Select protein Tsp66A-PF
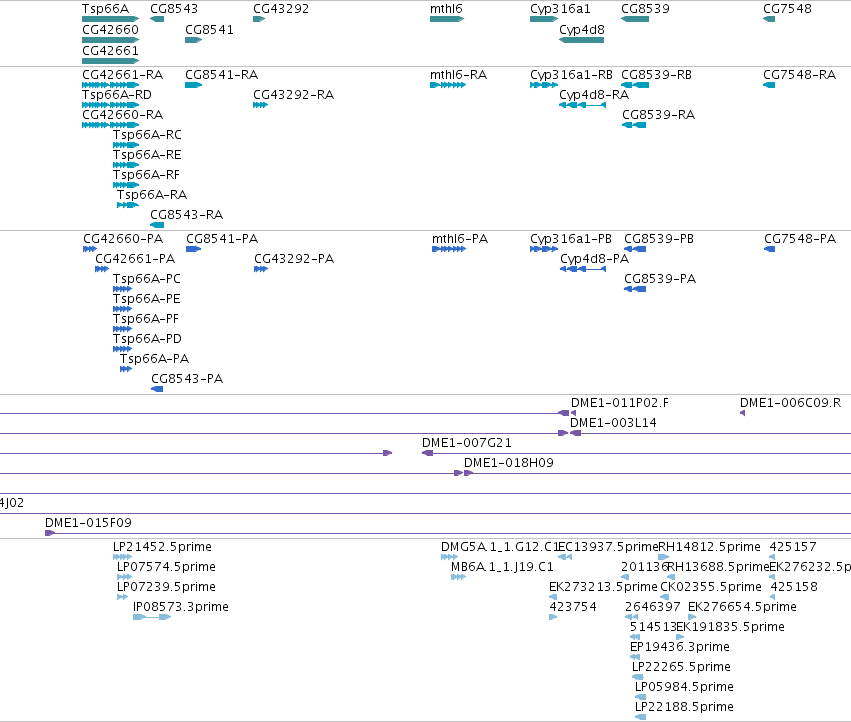 [x=122, y=329]
